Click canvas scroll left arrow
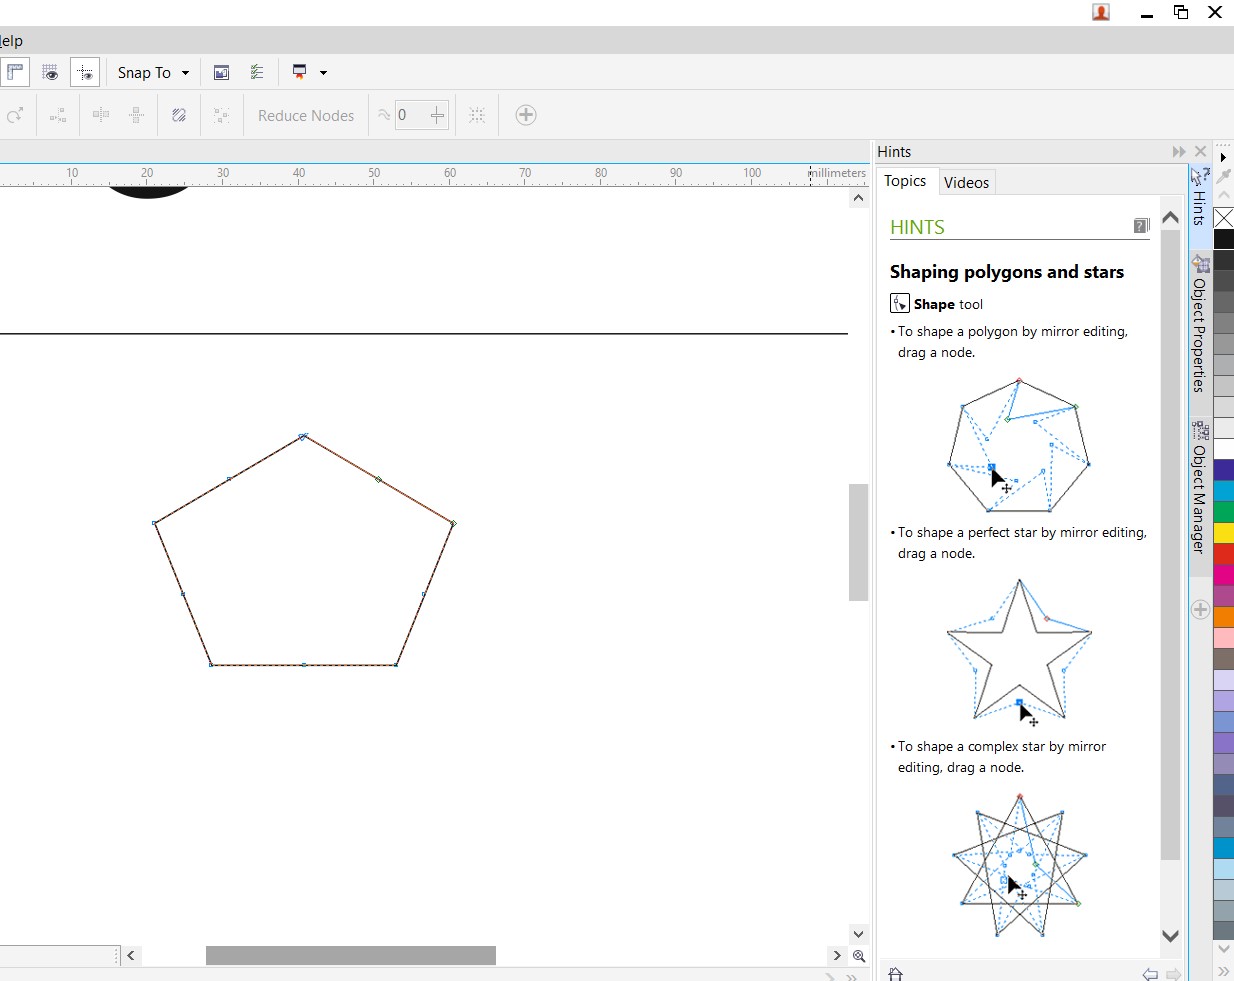 131,956
